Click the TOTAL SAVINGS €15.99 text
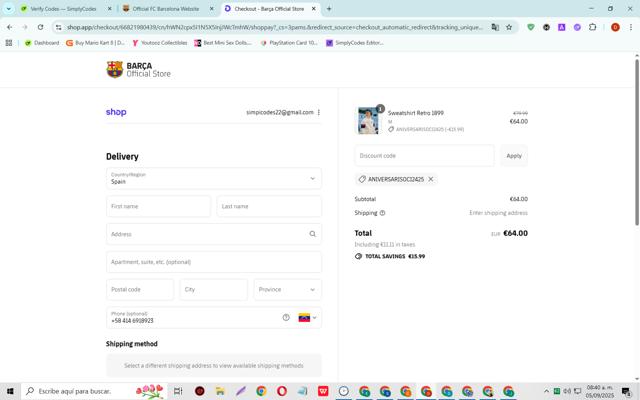Image resolution: width=640 pixels, height=400 pixels. pyautogui.click(x=395, y=256)
